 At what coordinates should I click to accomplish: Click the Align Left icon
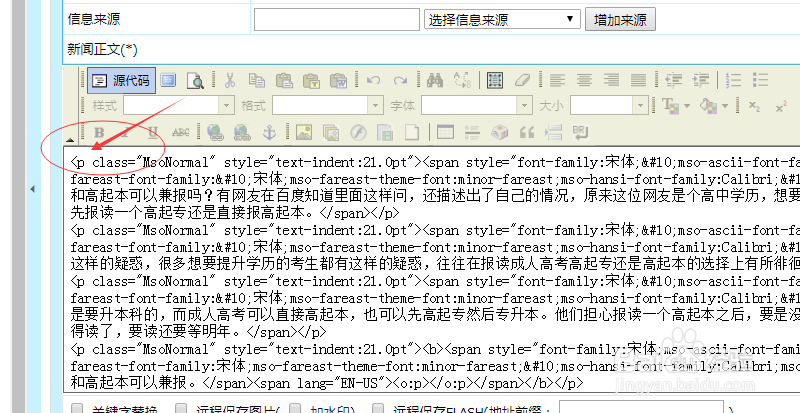[557, 80]
